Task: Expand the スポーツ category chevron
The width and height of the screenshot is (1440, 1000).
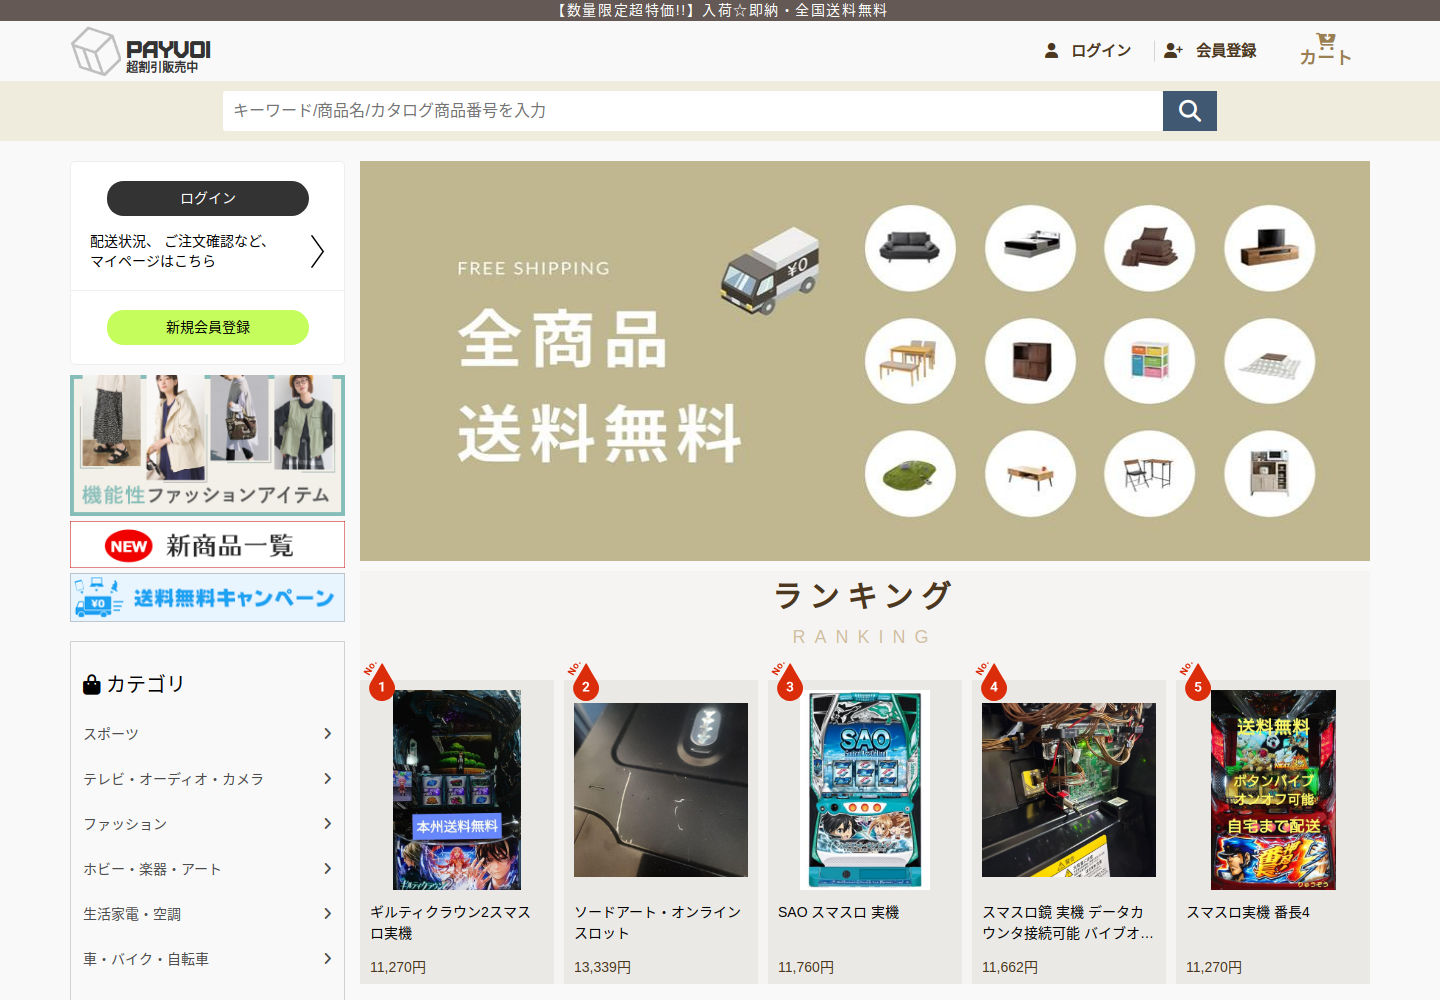Action: pos(327,733)
